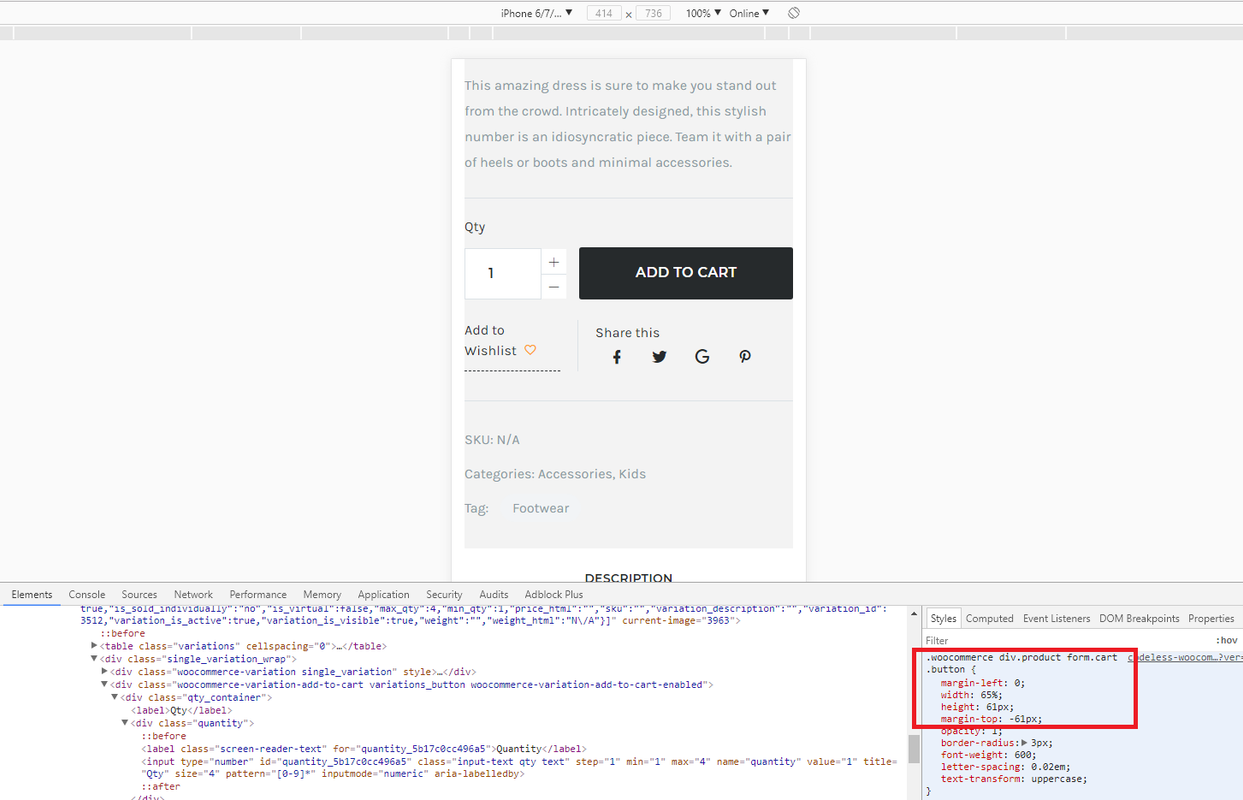Viewport: 1243px width, 800px height.
Task: Click the Pinterest share icon
Action: pos(745,357)
